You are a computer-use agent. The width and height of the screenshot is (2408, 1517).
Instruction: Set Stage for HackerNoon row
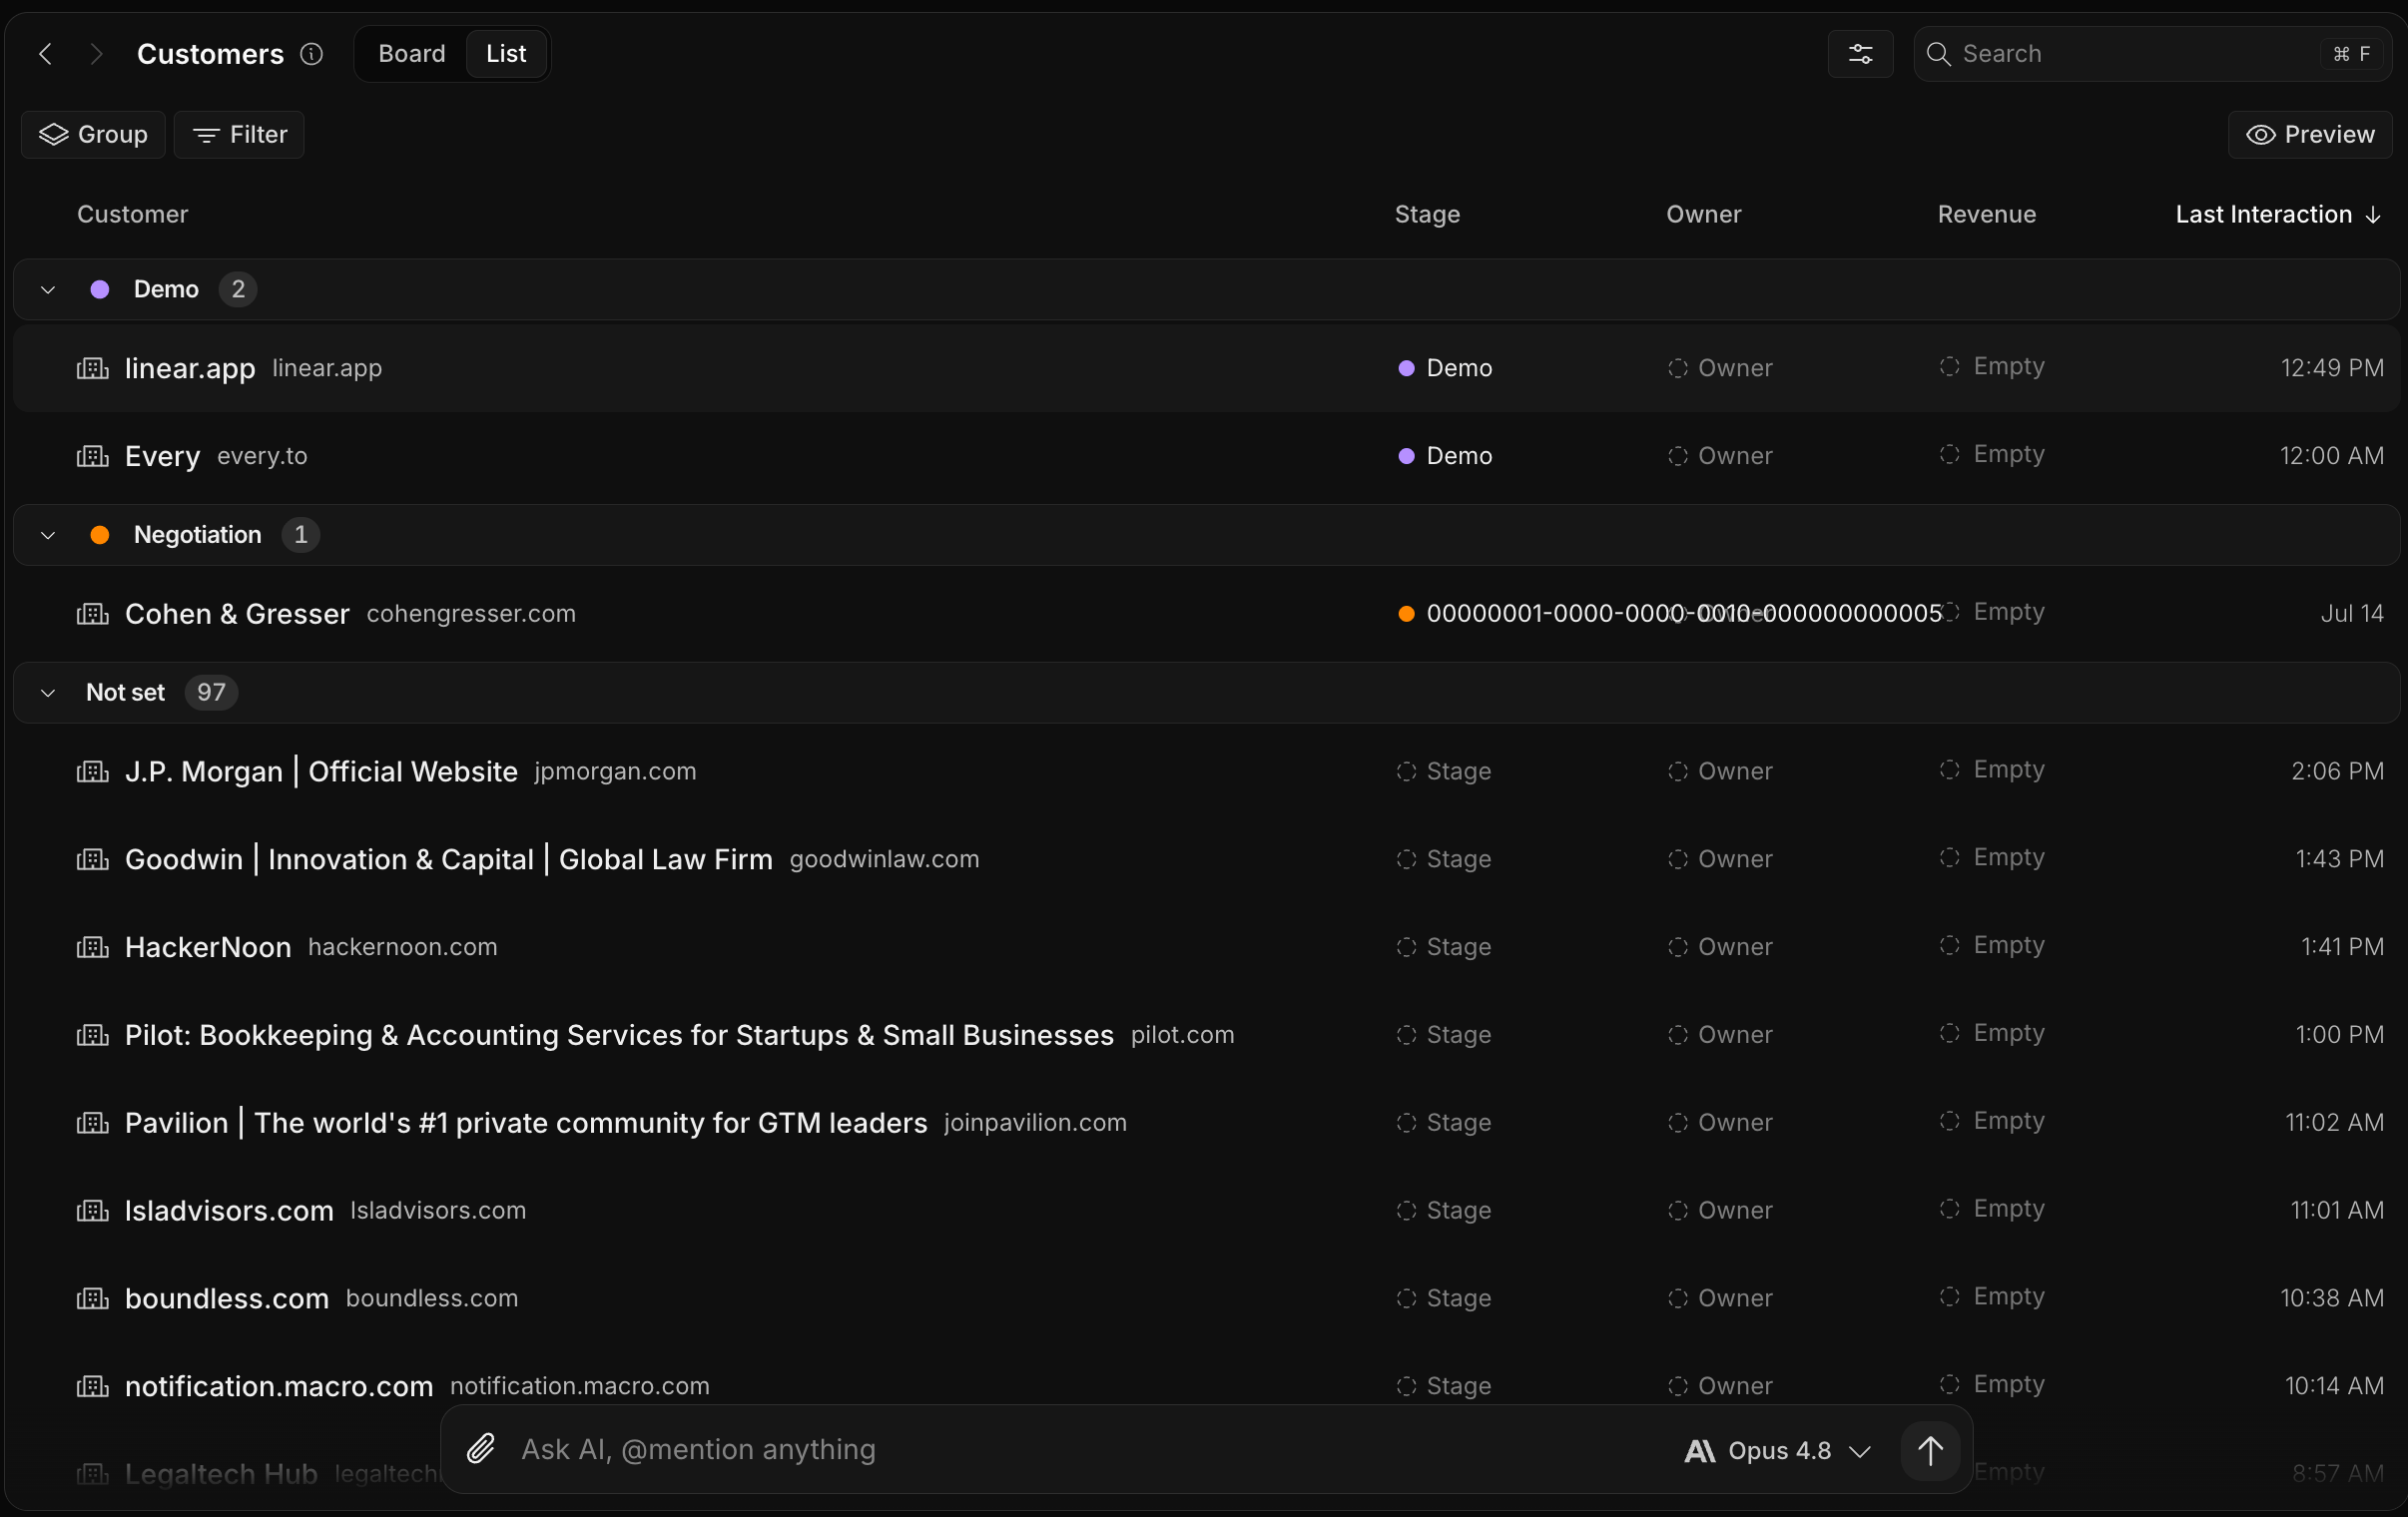pos(1444,947)
